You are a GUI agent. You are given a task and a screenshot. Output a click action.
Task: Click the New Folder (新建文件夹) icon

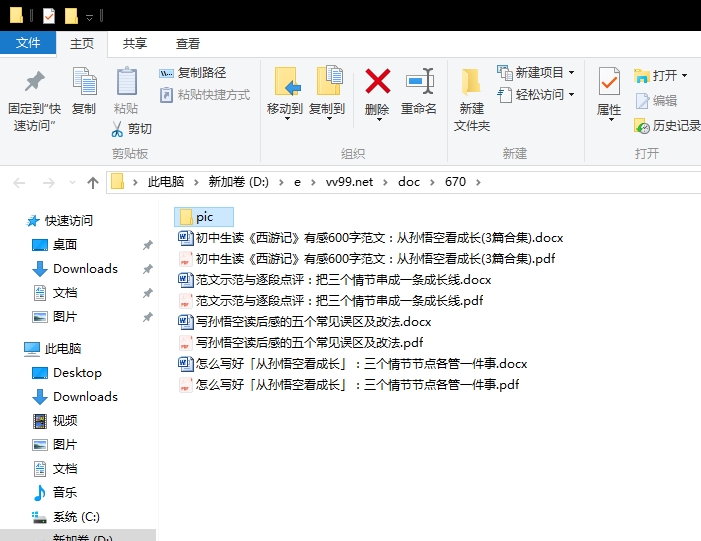[x=471, y=82]
